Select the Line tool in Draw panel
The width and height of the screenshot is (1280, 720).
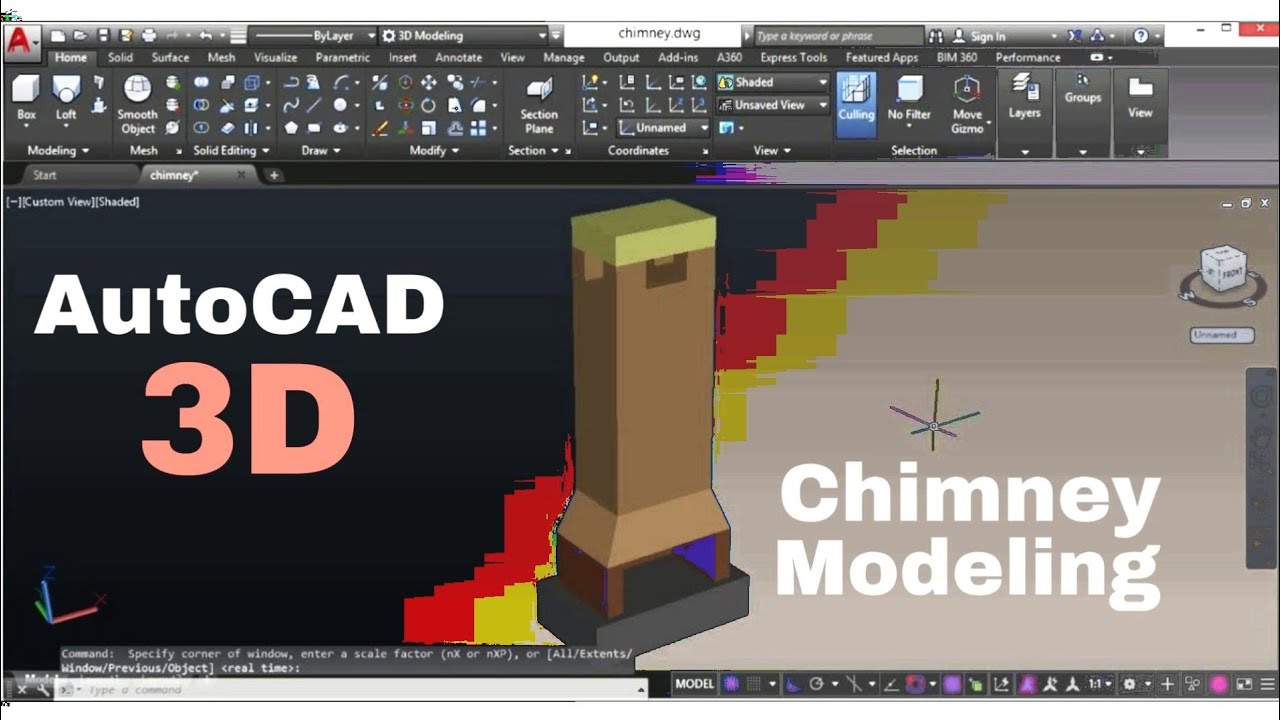tap(314, 105)
